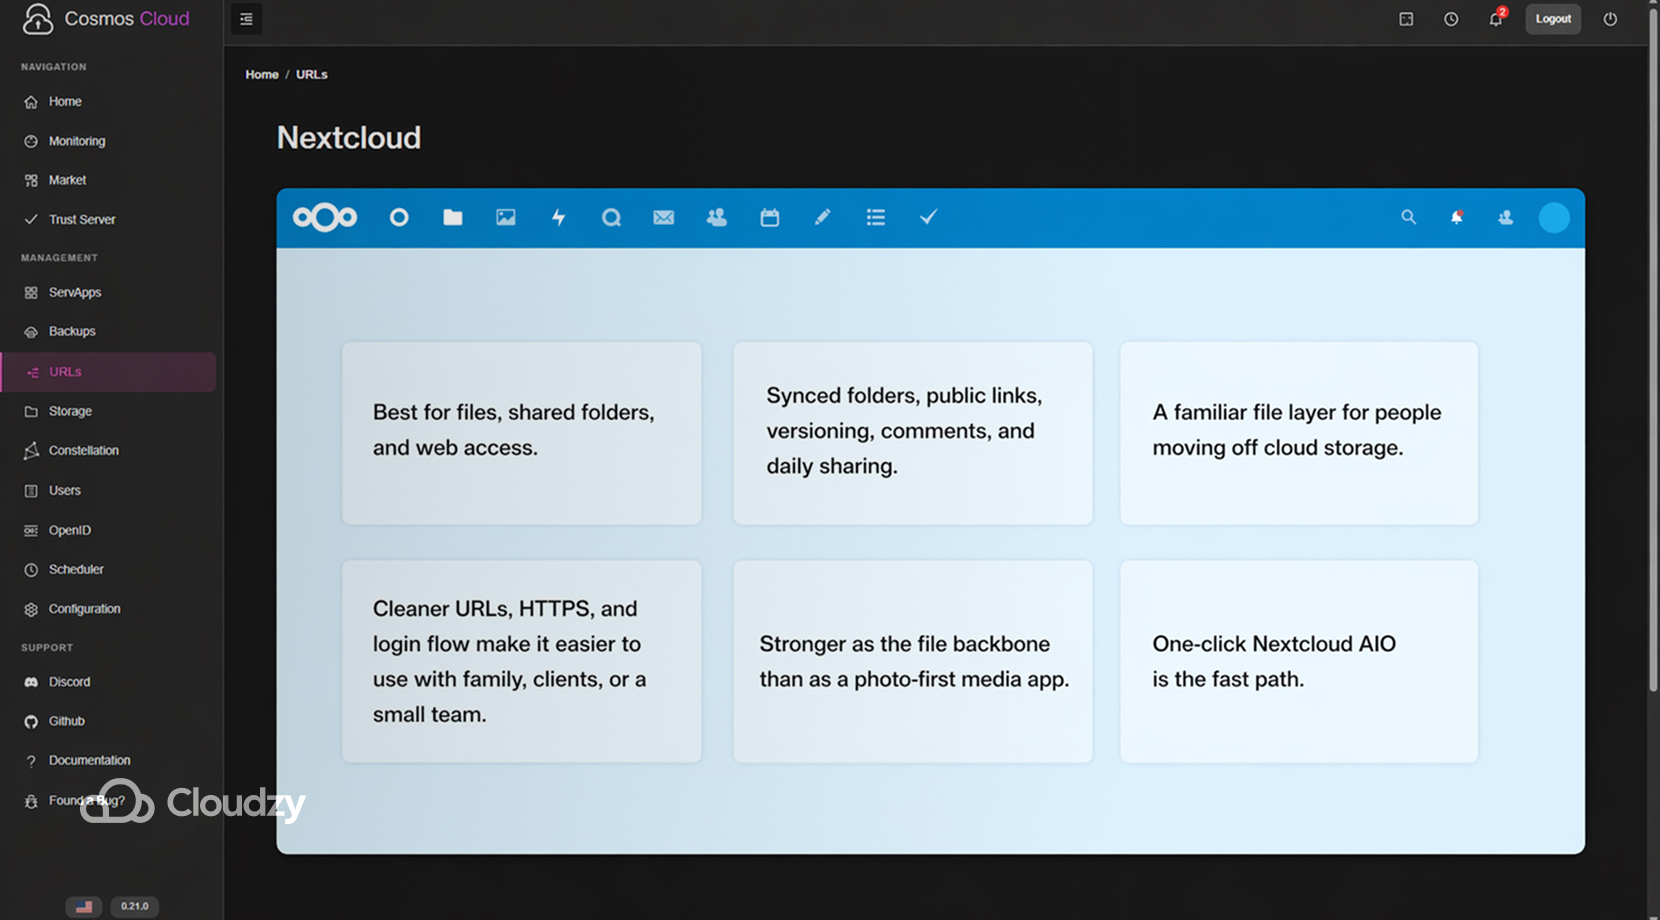This screenshot has height=920, width=1660.
Task: Open the Mail envelope icon
Action: tap(664, 217)
